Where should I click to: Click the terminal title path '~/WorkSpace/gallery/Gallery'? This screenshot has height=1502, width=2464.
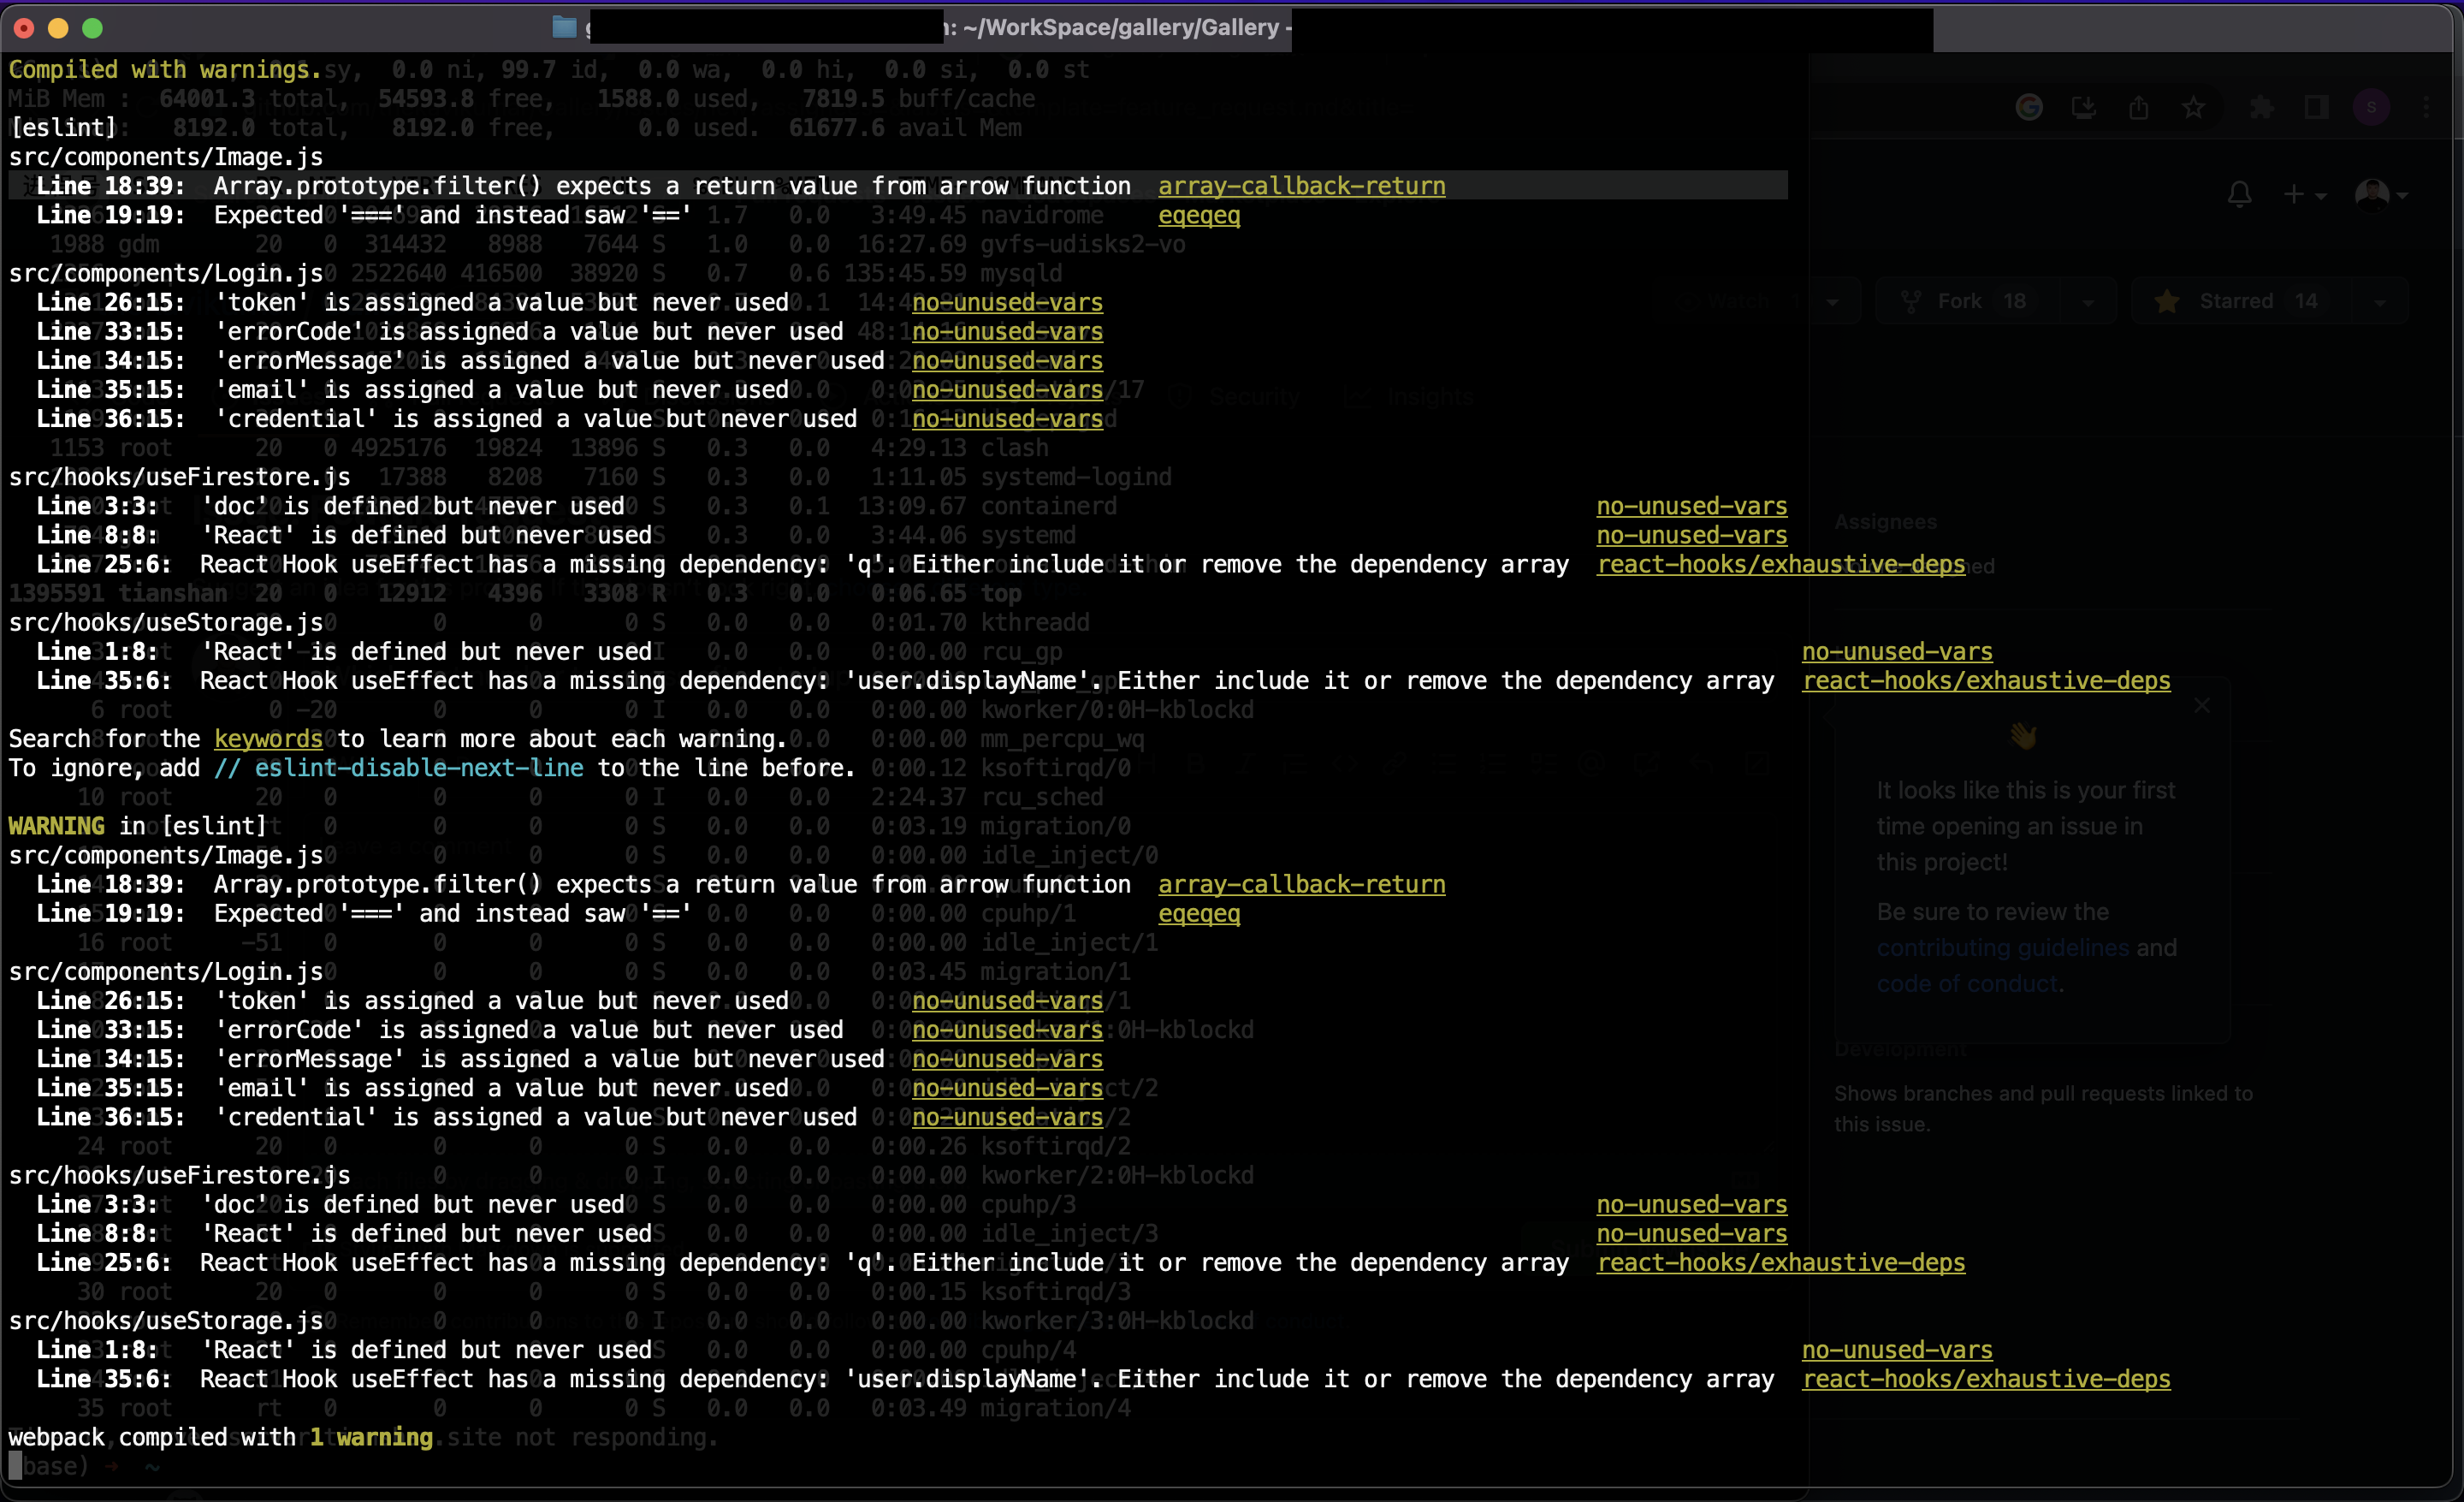point(1120,27)
